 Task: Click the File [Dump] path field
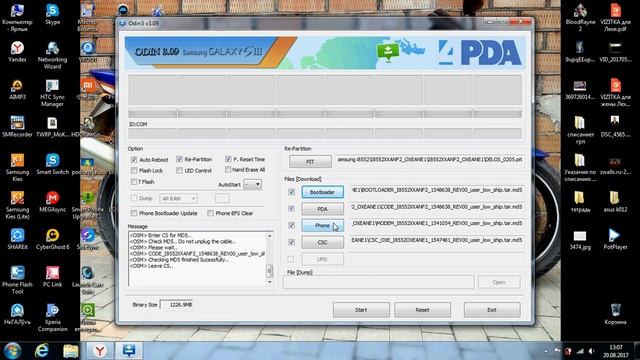tap(379, 282)
